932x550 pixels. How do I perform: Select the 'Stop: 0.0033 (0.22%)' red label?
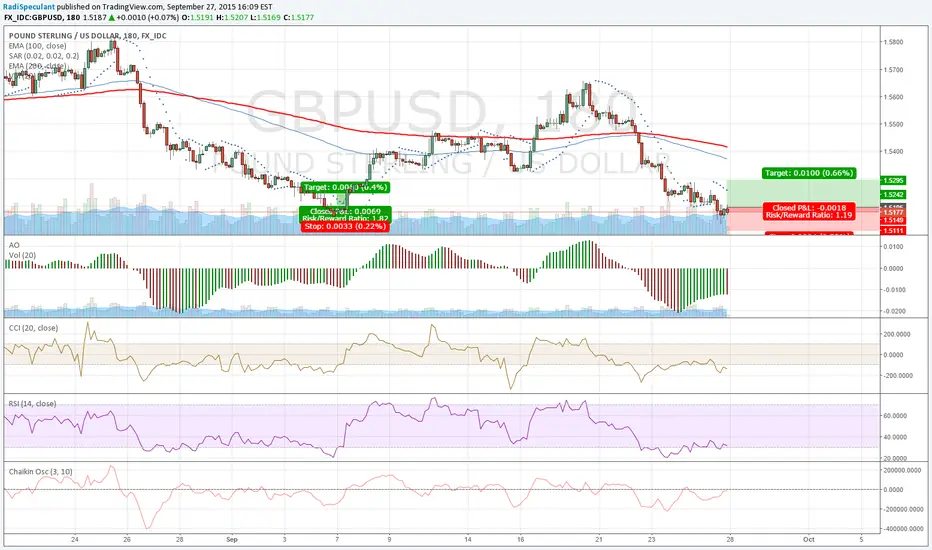345,227
